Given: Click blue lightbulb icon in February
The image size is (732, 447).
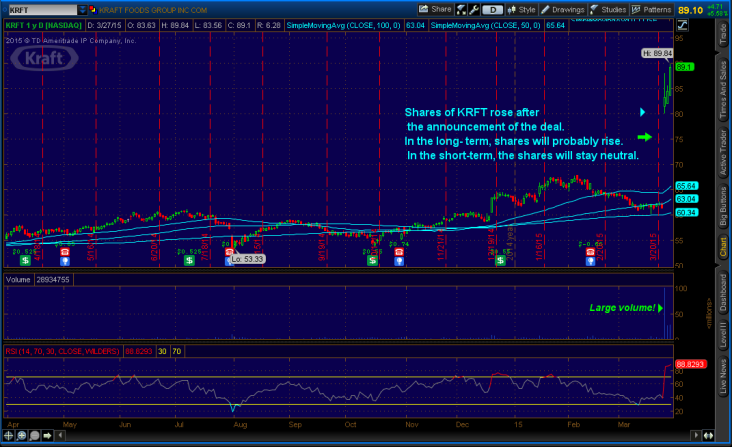Looking at the screenshot, I should coord(591,261).
